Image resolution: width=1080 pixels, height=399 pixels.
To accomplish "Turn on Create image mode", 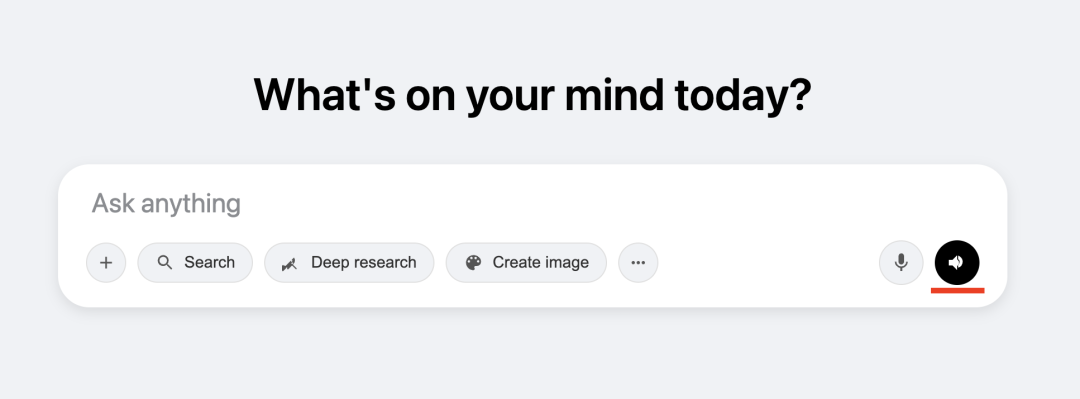I will click(x=526, y=263).
